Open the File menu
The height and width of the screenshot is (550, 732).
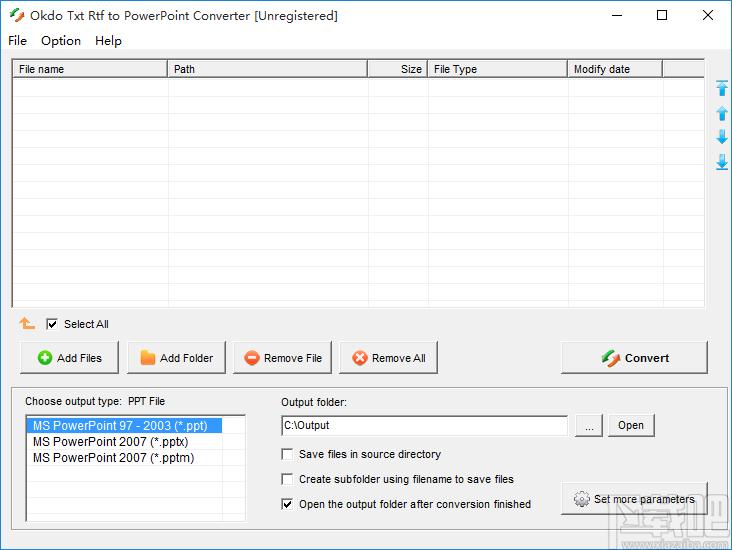(x=17, y=41)
